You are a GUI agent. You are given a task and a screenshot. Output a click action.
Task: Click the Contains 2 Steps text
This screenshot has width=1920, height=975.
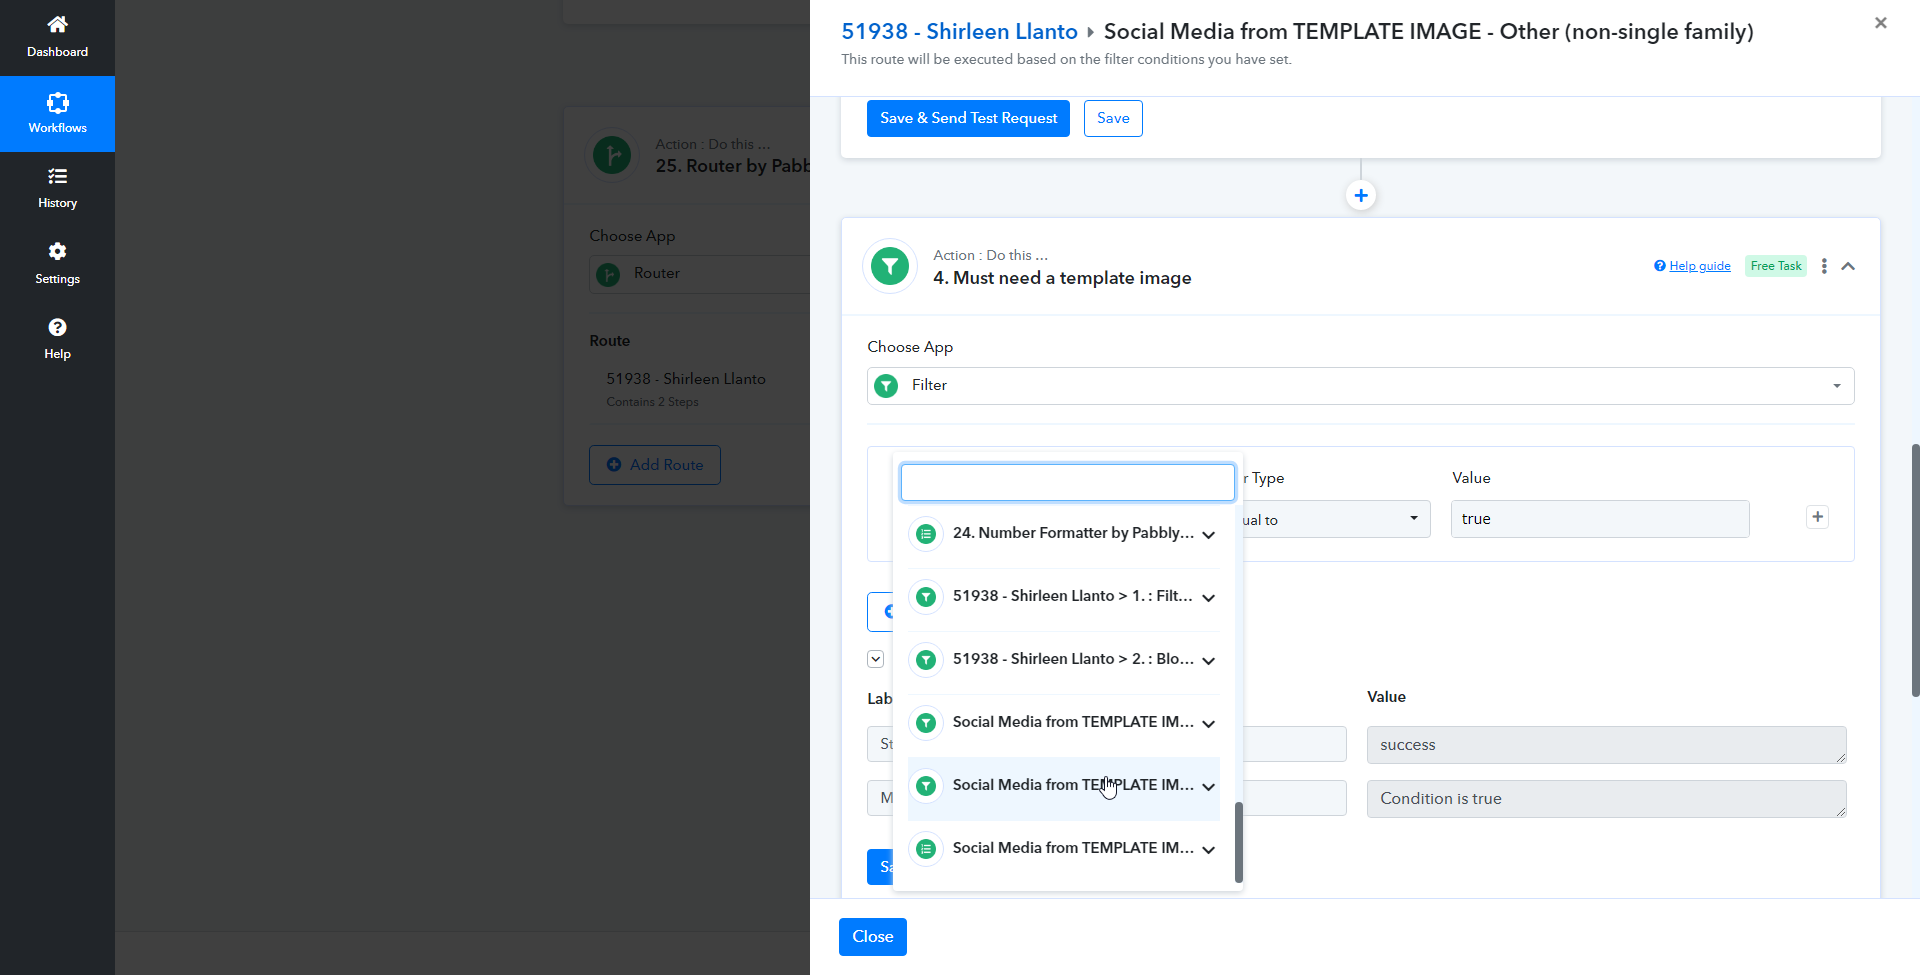tap(652, 402)
